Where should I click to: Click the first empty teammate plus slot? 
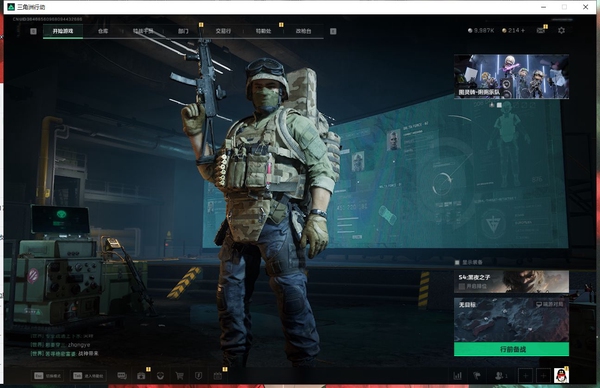point(525,376)
